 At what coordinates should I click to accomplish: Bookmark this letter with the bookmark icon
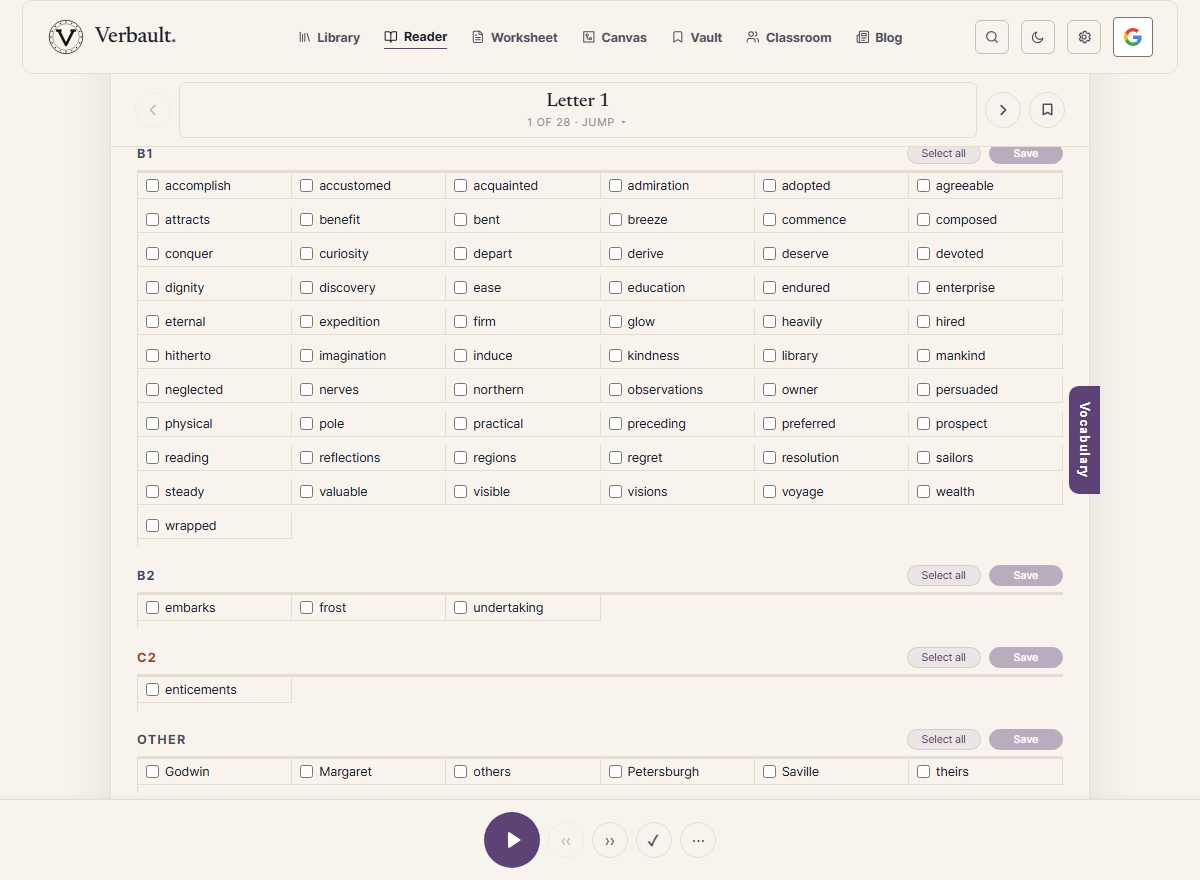pos(1047,110)
